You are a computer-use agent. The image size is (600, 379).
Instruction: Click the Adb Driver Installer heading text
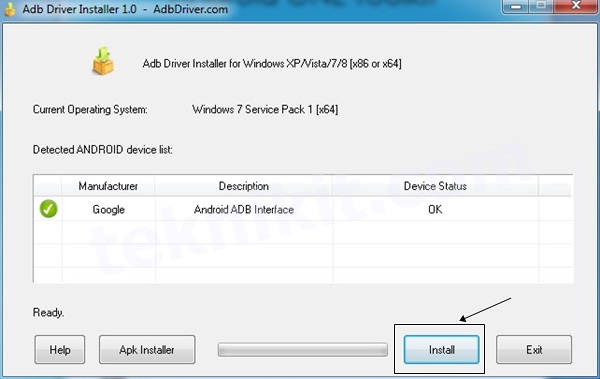pyautogui.click(x=272, y=63)
